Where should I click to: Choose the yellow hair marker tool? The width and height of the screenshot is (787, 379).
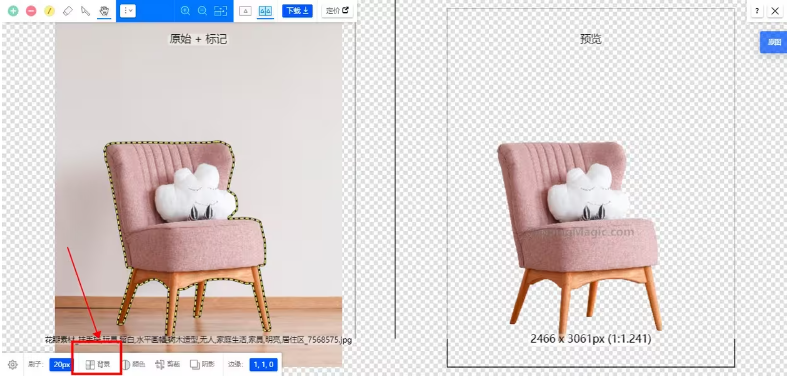point(49,11)
